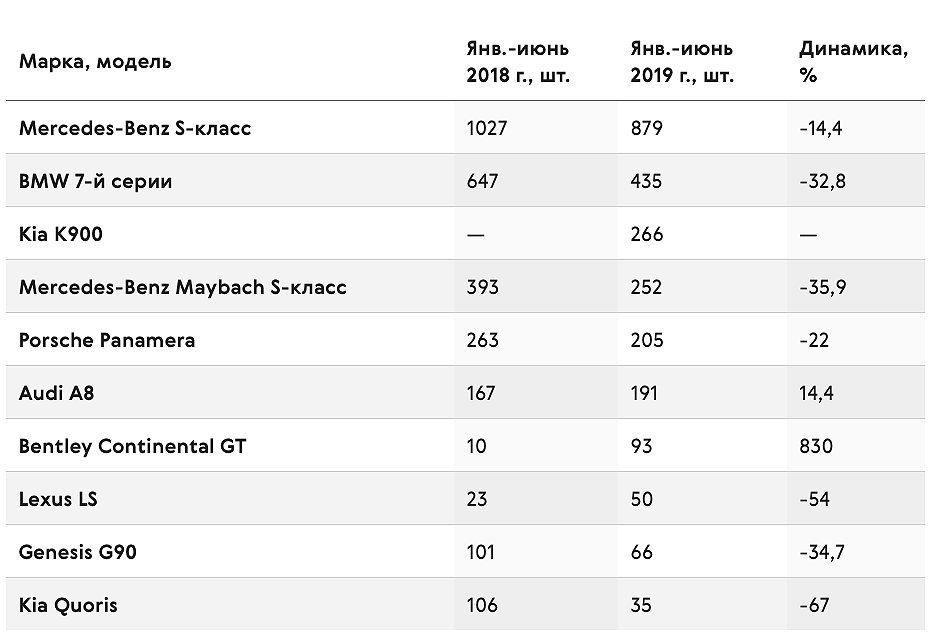The height and width of the screenshot is (633, 928).
Task: Click the 266 value for Kia K900
Action: pos(647,234)
